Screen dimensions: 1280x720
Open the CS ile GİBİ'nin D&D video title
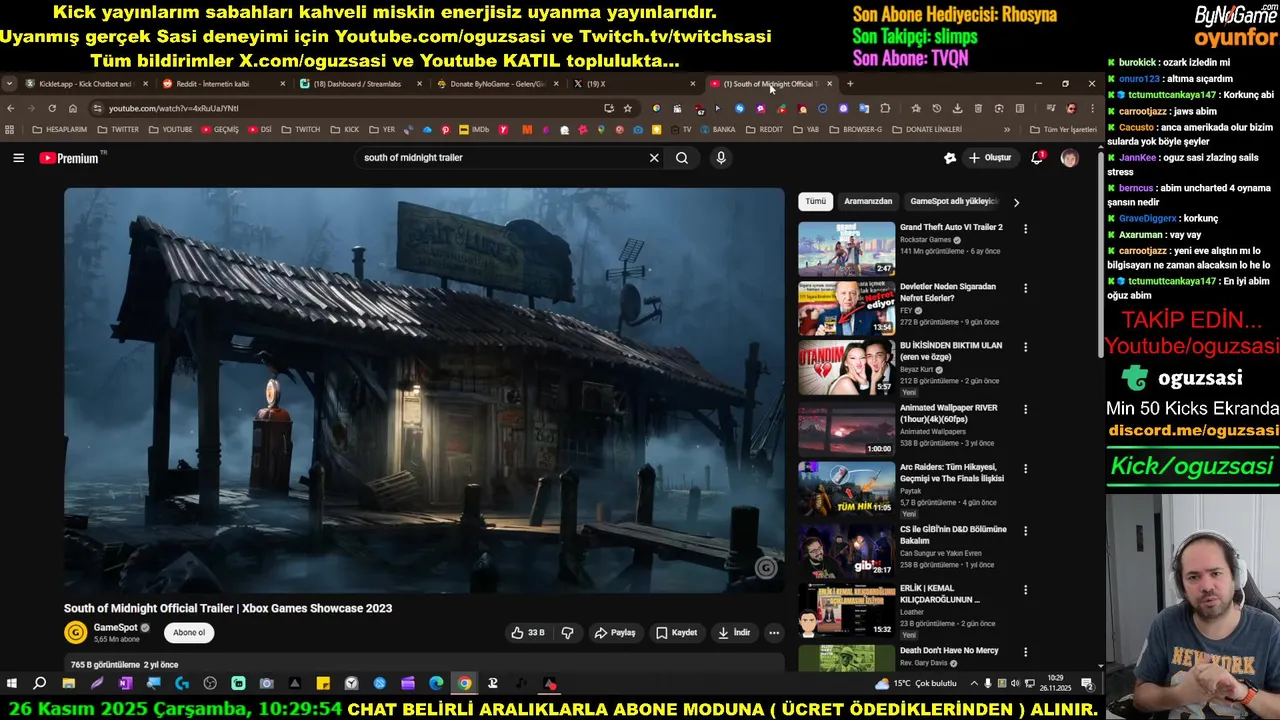point(953,535)
